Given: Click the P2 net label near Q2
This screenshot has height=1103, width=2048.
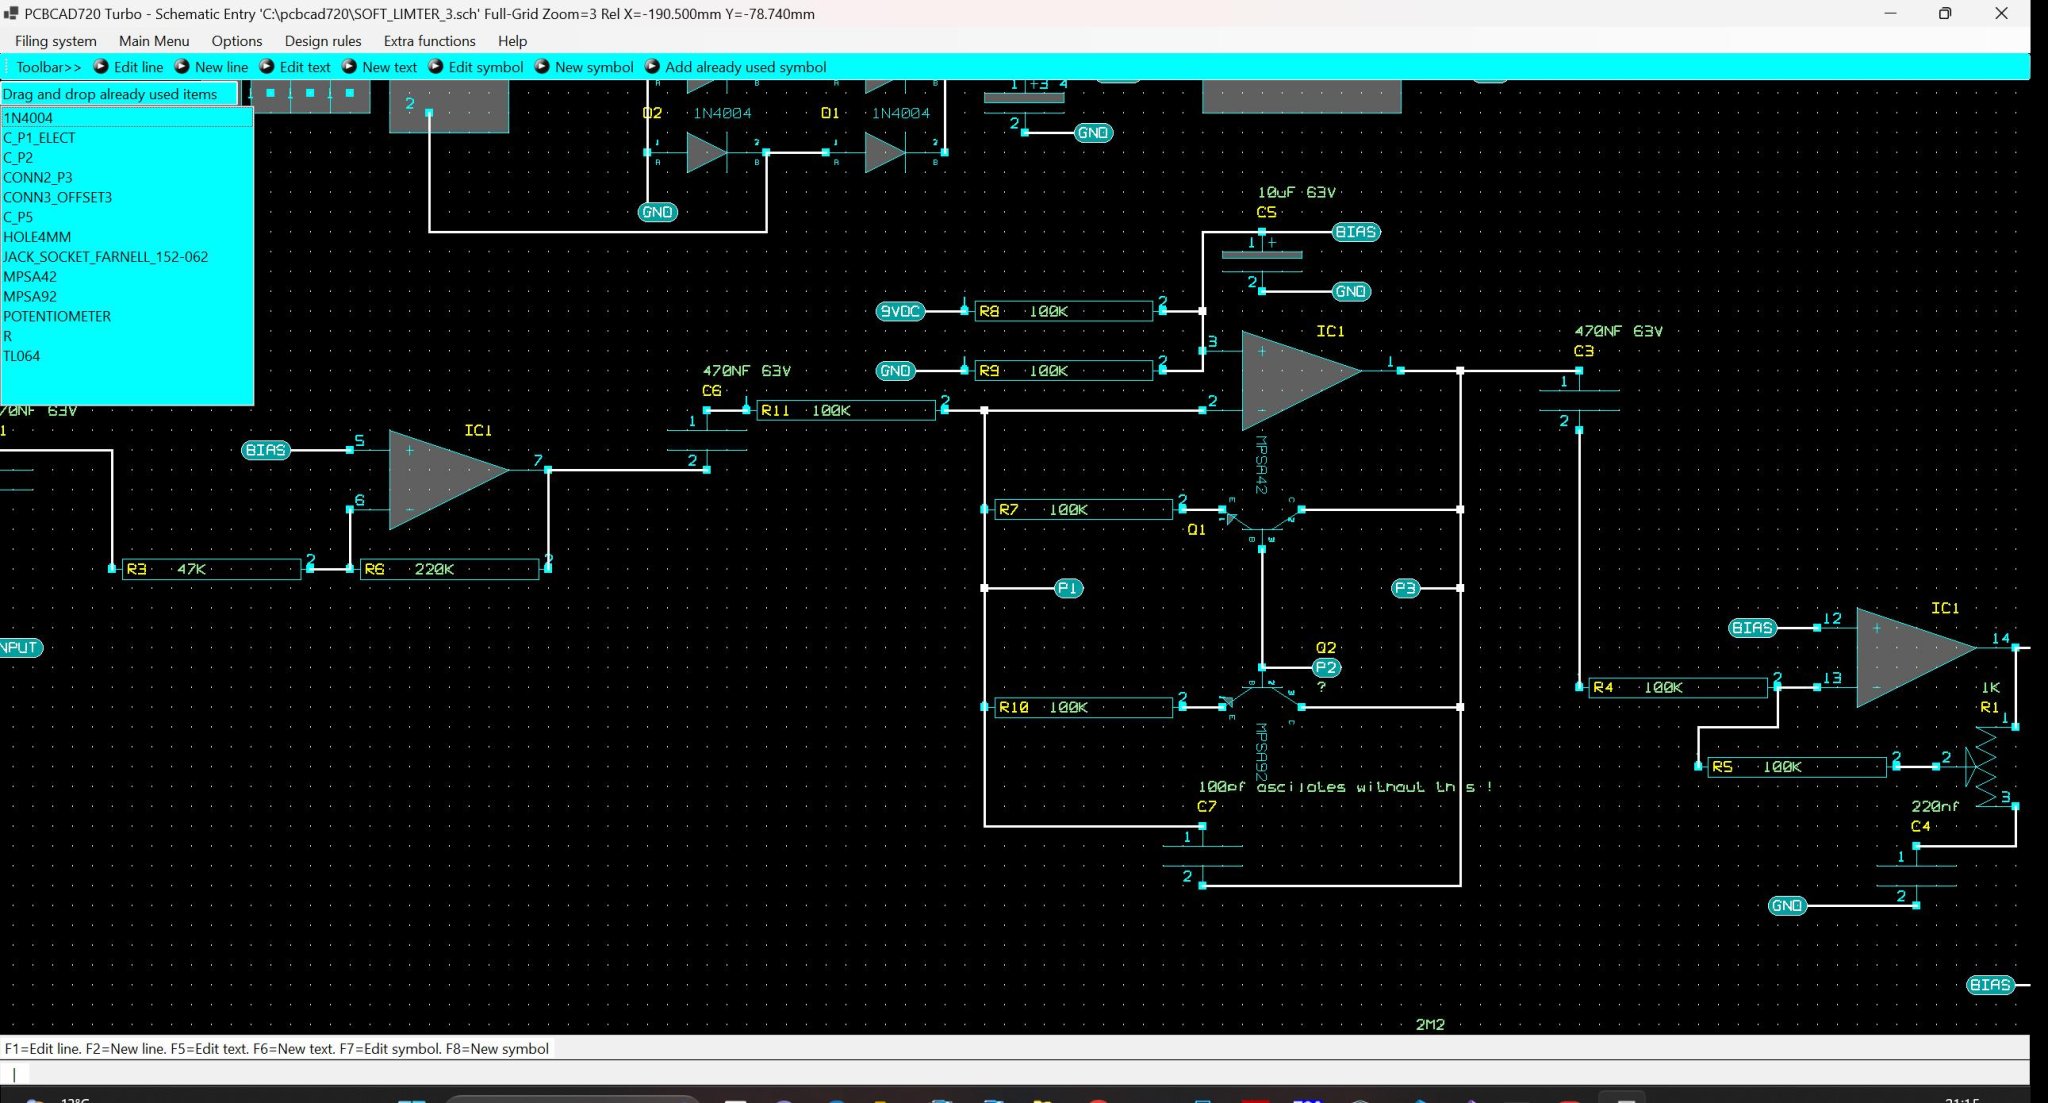Looking at the screenshot, I should [x=1326, y=668].
